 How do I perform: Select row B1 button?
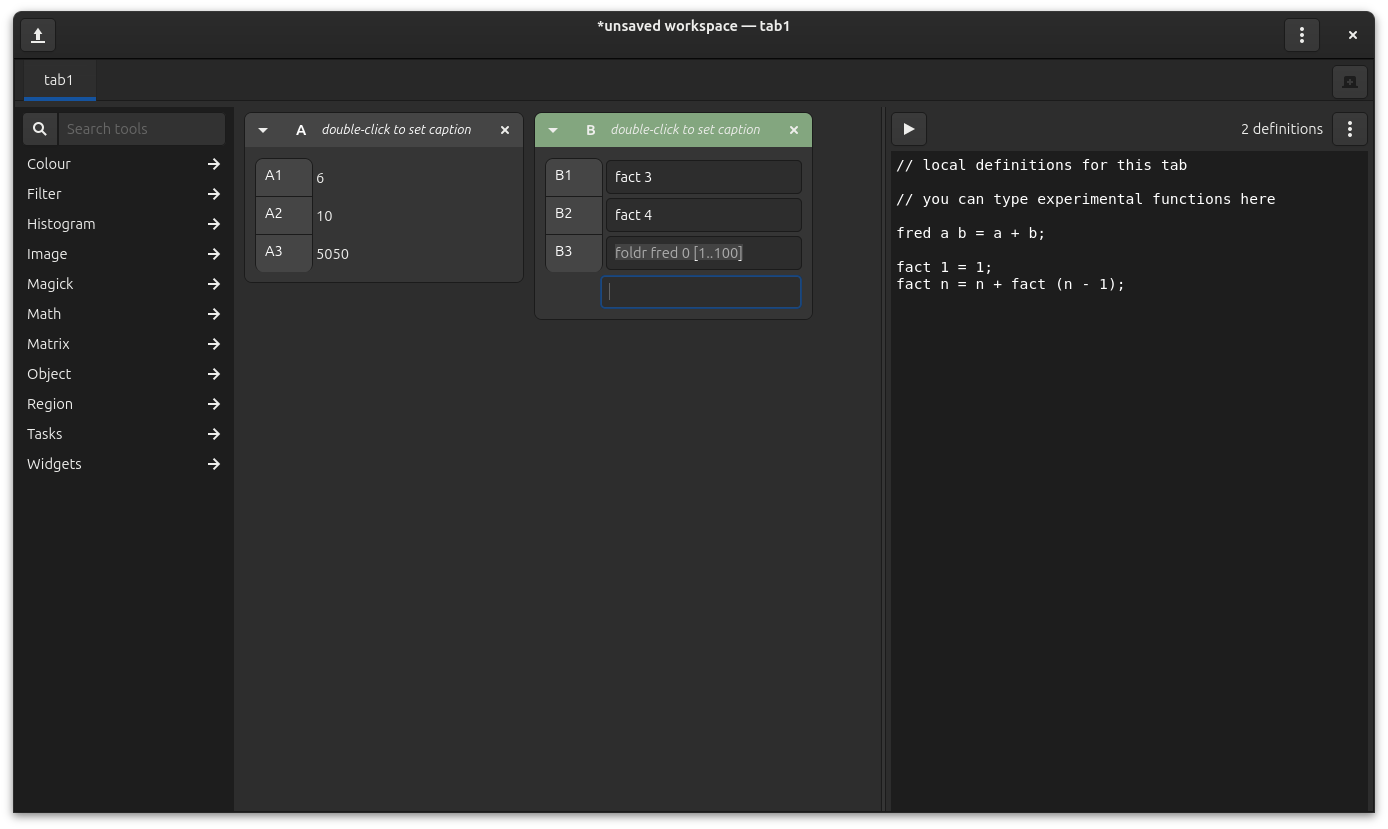(574, 177)
